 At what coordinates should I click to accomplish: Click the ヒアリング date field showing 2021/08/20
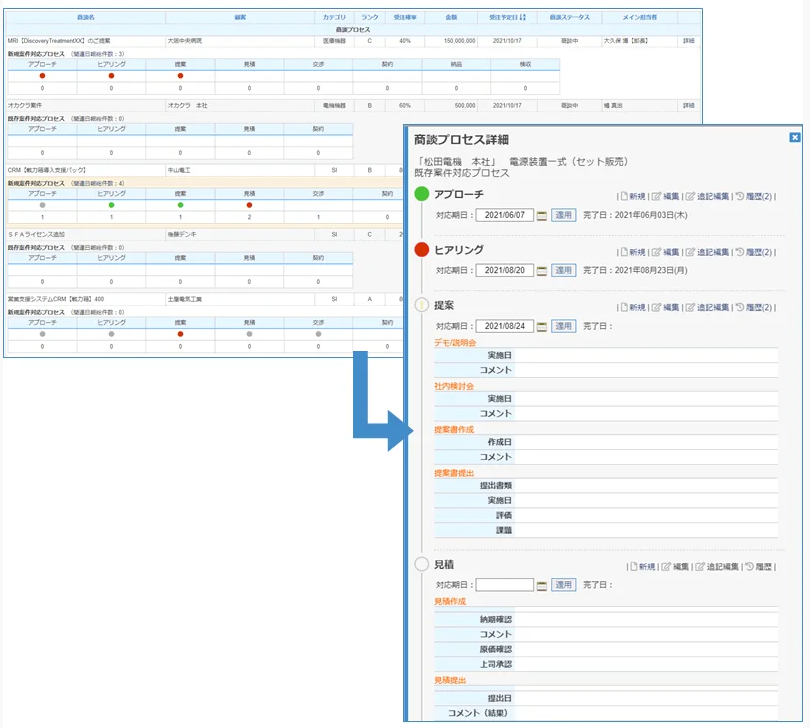coord(504,270)
